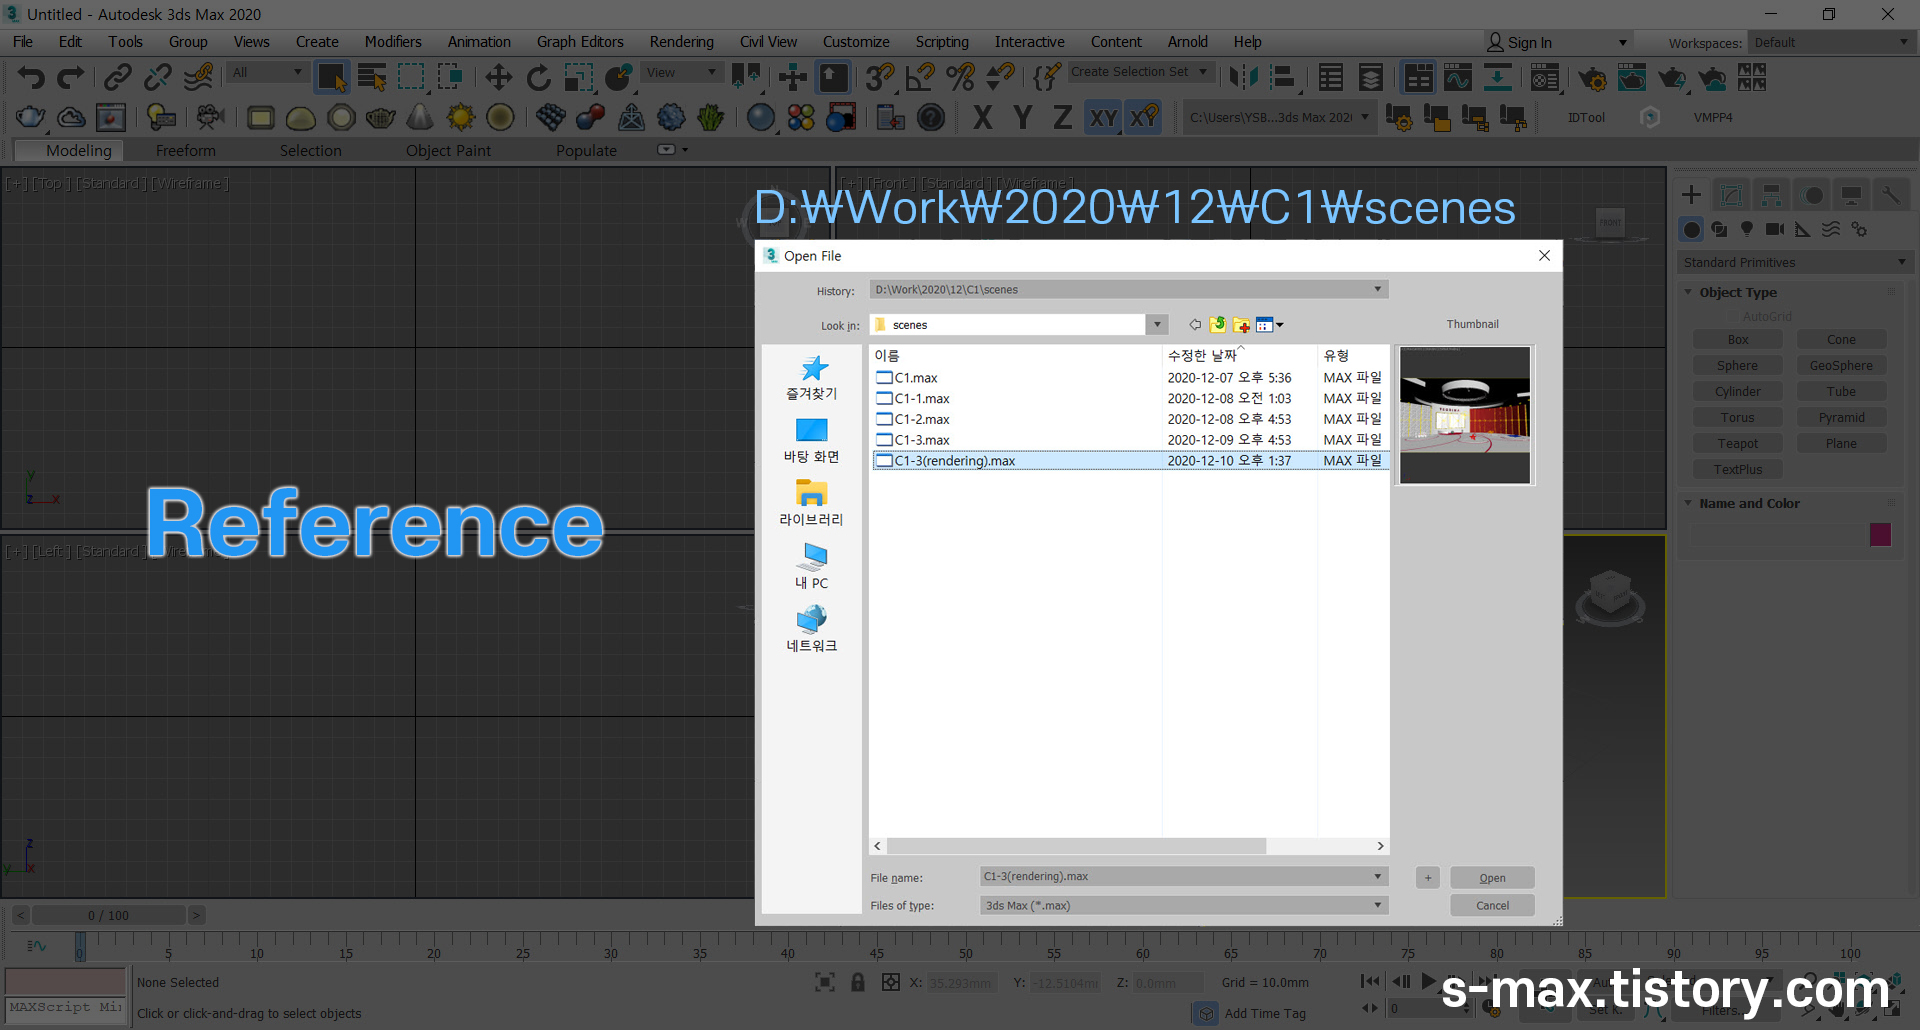
Task: Click the Sphere primitive button
Action: pyautogui.click(x=1737, y=366)
